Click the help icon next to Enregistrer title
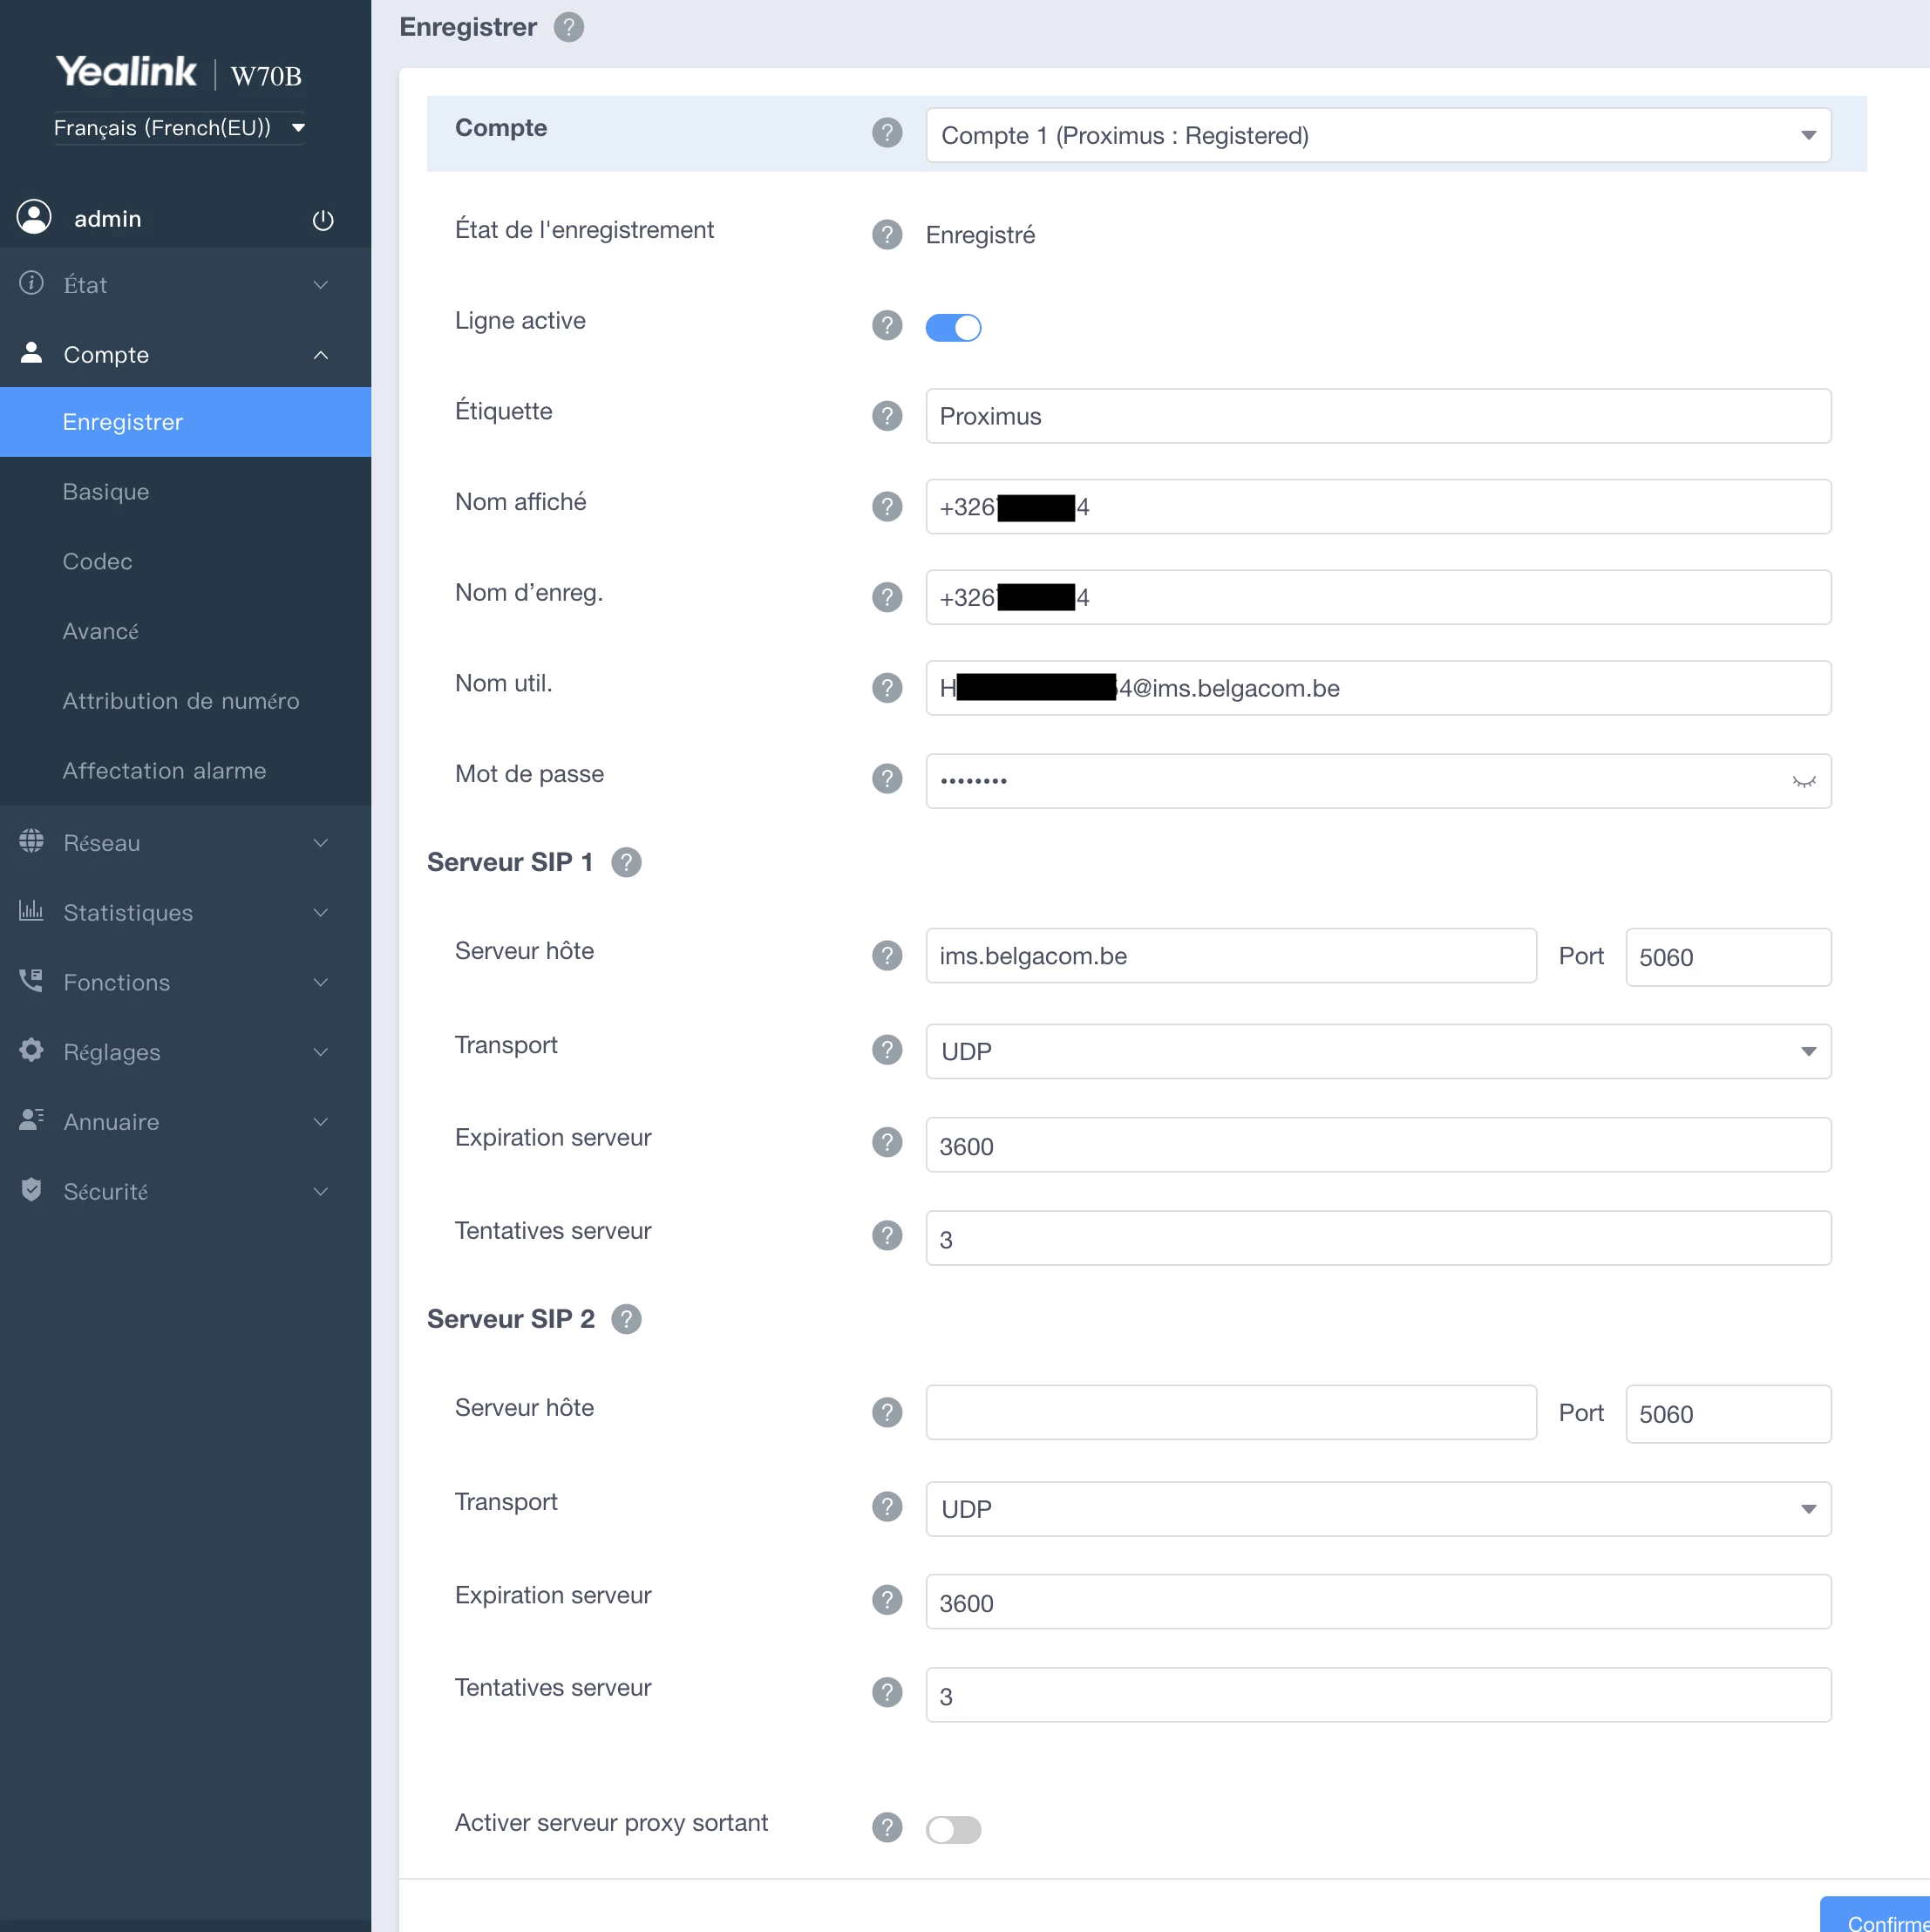The width and height of the screenshot is (1930, 1932). pos(568,27)
